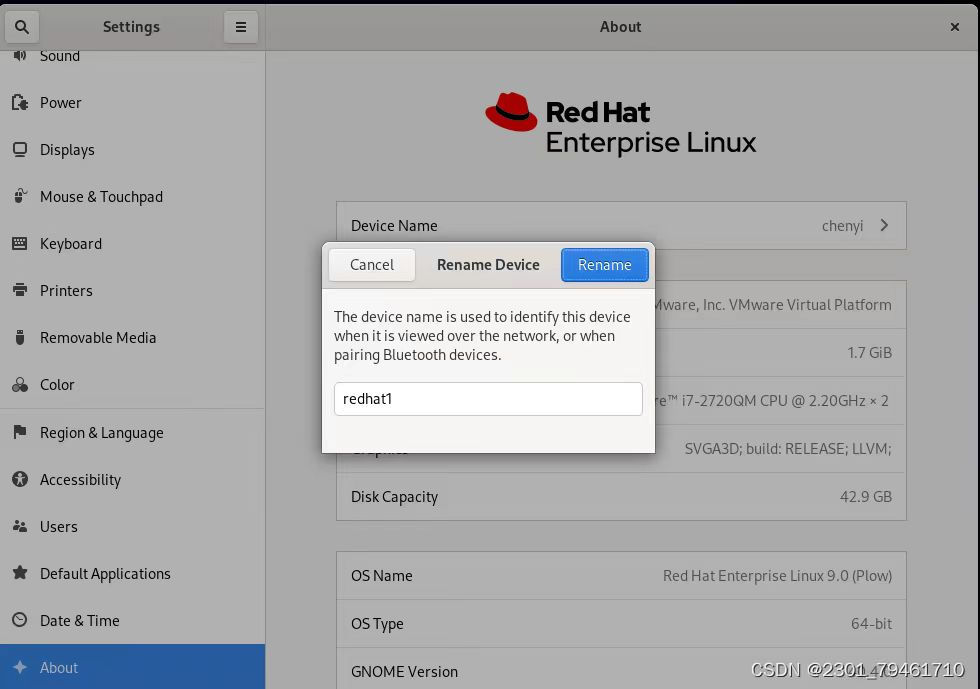This screenshot has height=689, width=980.
Task: Click the Printers icon in sidebar
Action: [20, 290]
